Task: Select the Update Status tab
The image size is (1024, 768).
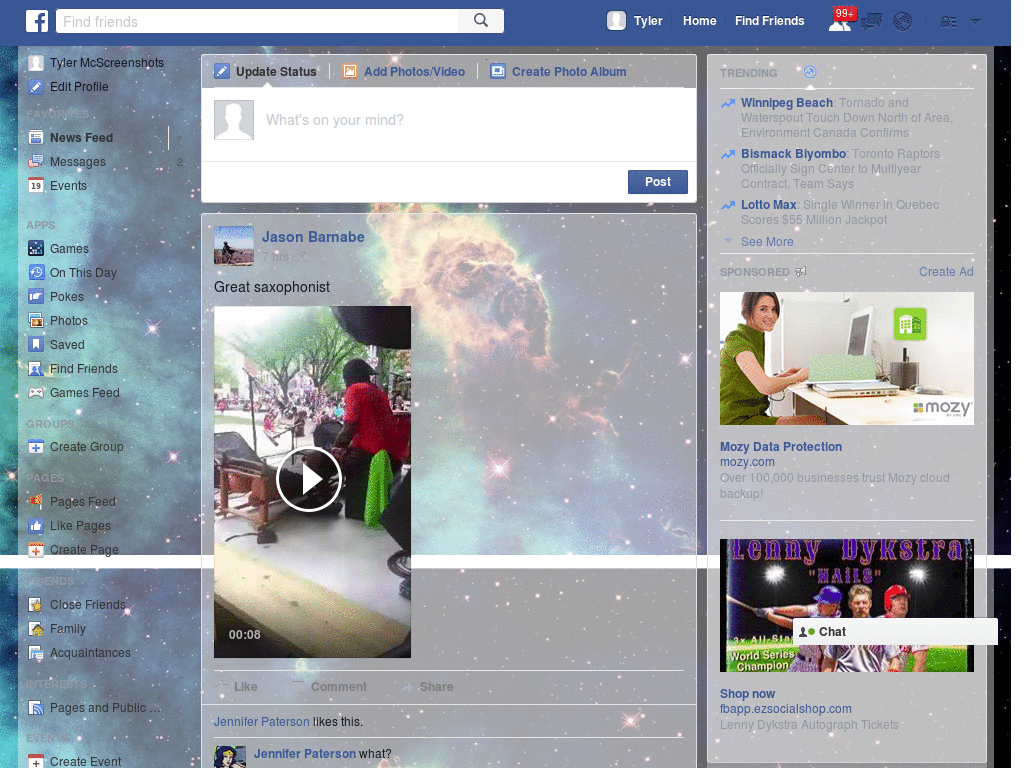Action: tap(266, 71)
